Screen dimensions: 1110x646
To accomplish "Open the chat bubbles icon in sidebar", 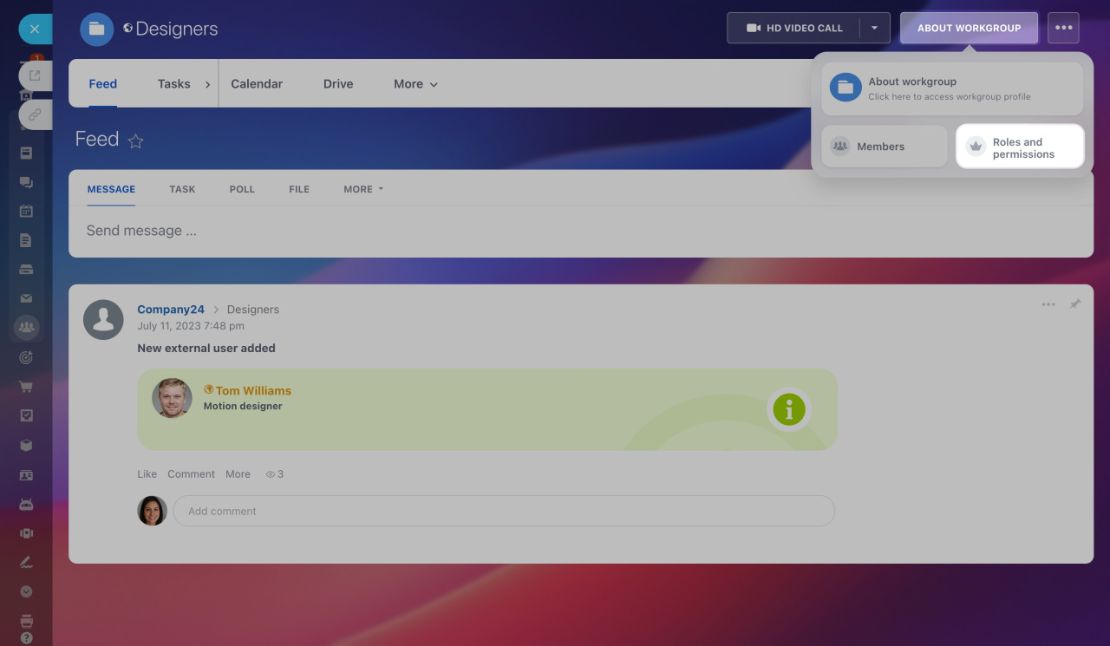I will point(26,183).
